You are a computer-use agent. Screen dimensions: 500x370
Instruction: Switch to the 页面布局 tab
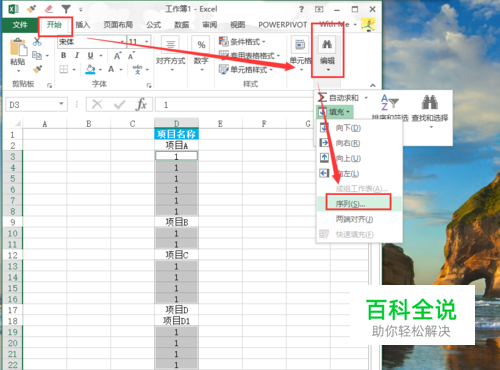[118, 25]
